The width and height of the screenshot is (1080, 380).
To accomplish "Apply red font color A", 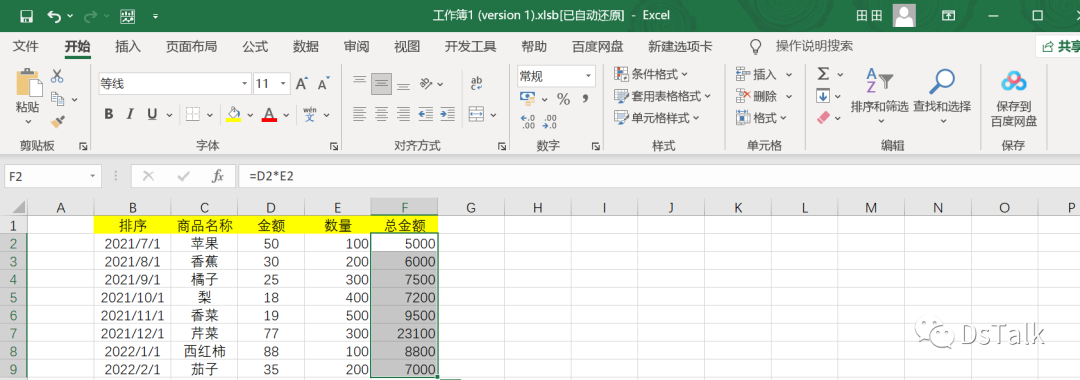I will click(x=269, y=114).
